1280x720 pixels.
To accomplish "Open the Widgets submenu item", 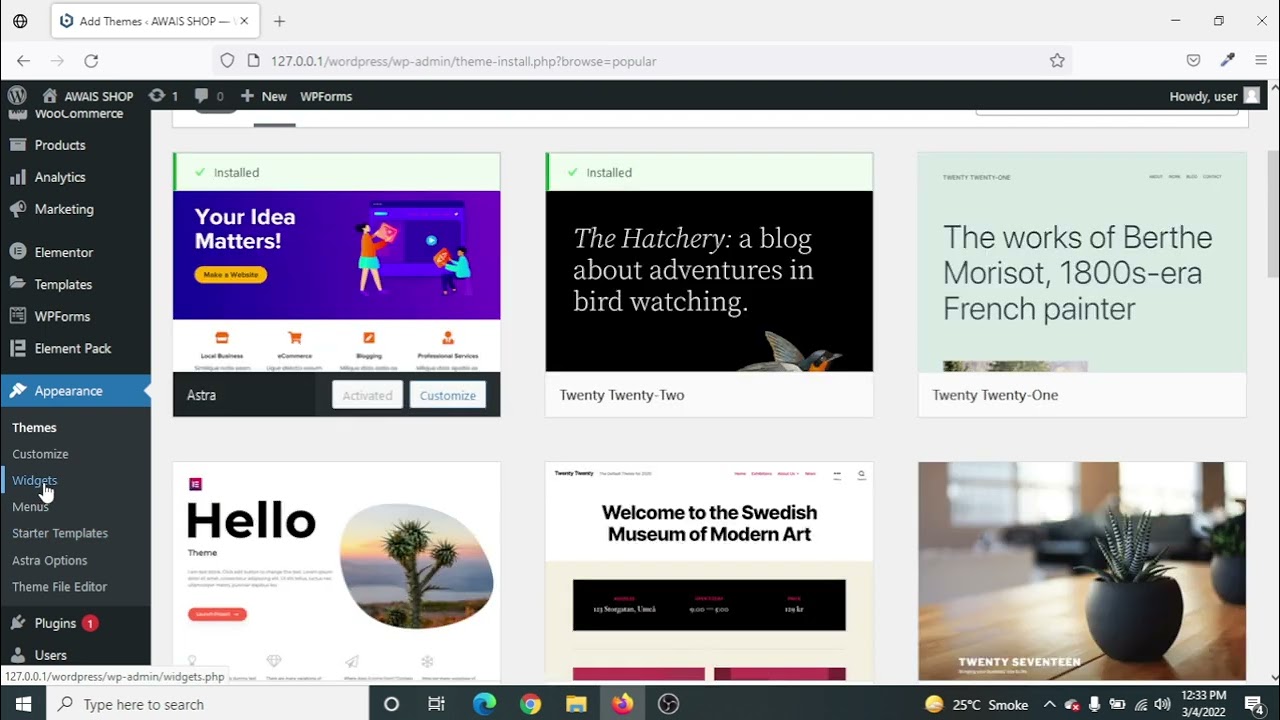I will pos(35,481).
